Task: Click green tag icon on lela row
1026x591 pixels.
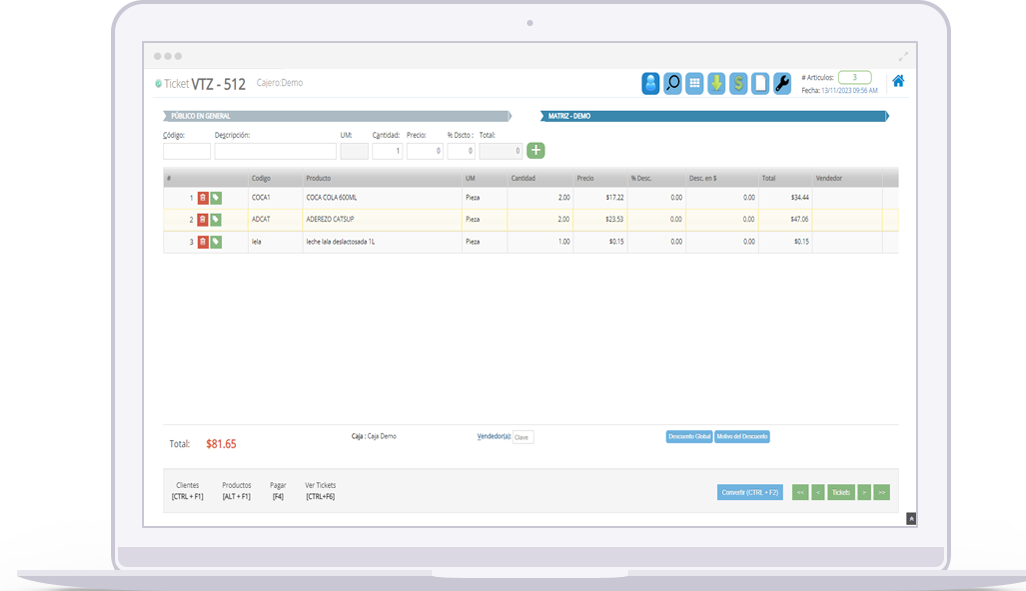Action: pyautogui.click(x=216, y=242)
